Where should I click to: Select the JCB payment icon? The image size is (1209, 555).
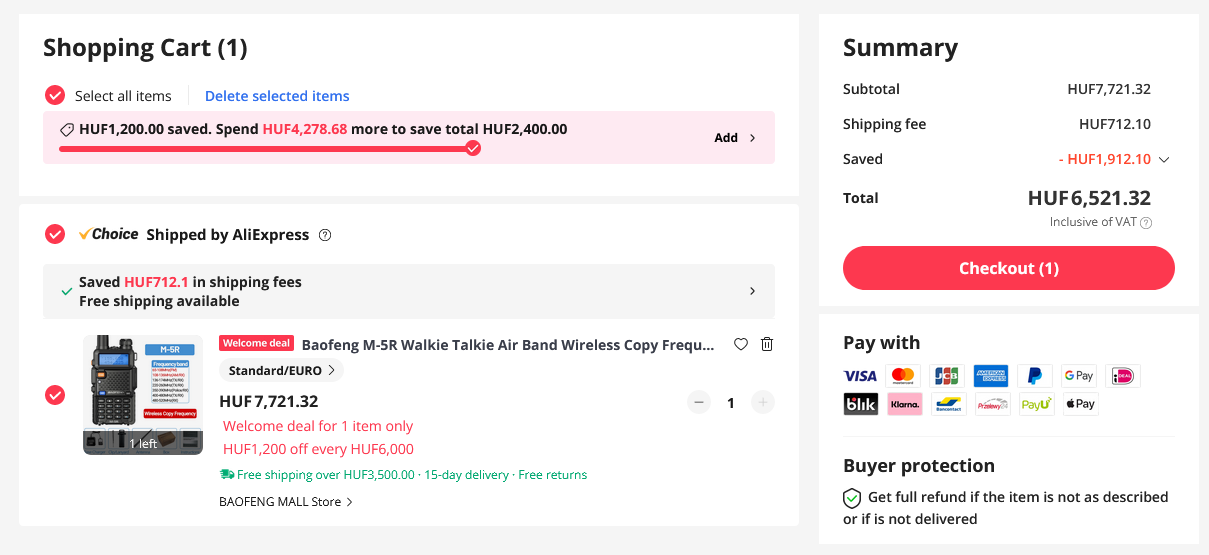coord(947,376)
